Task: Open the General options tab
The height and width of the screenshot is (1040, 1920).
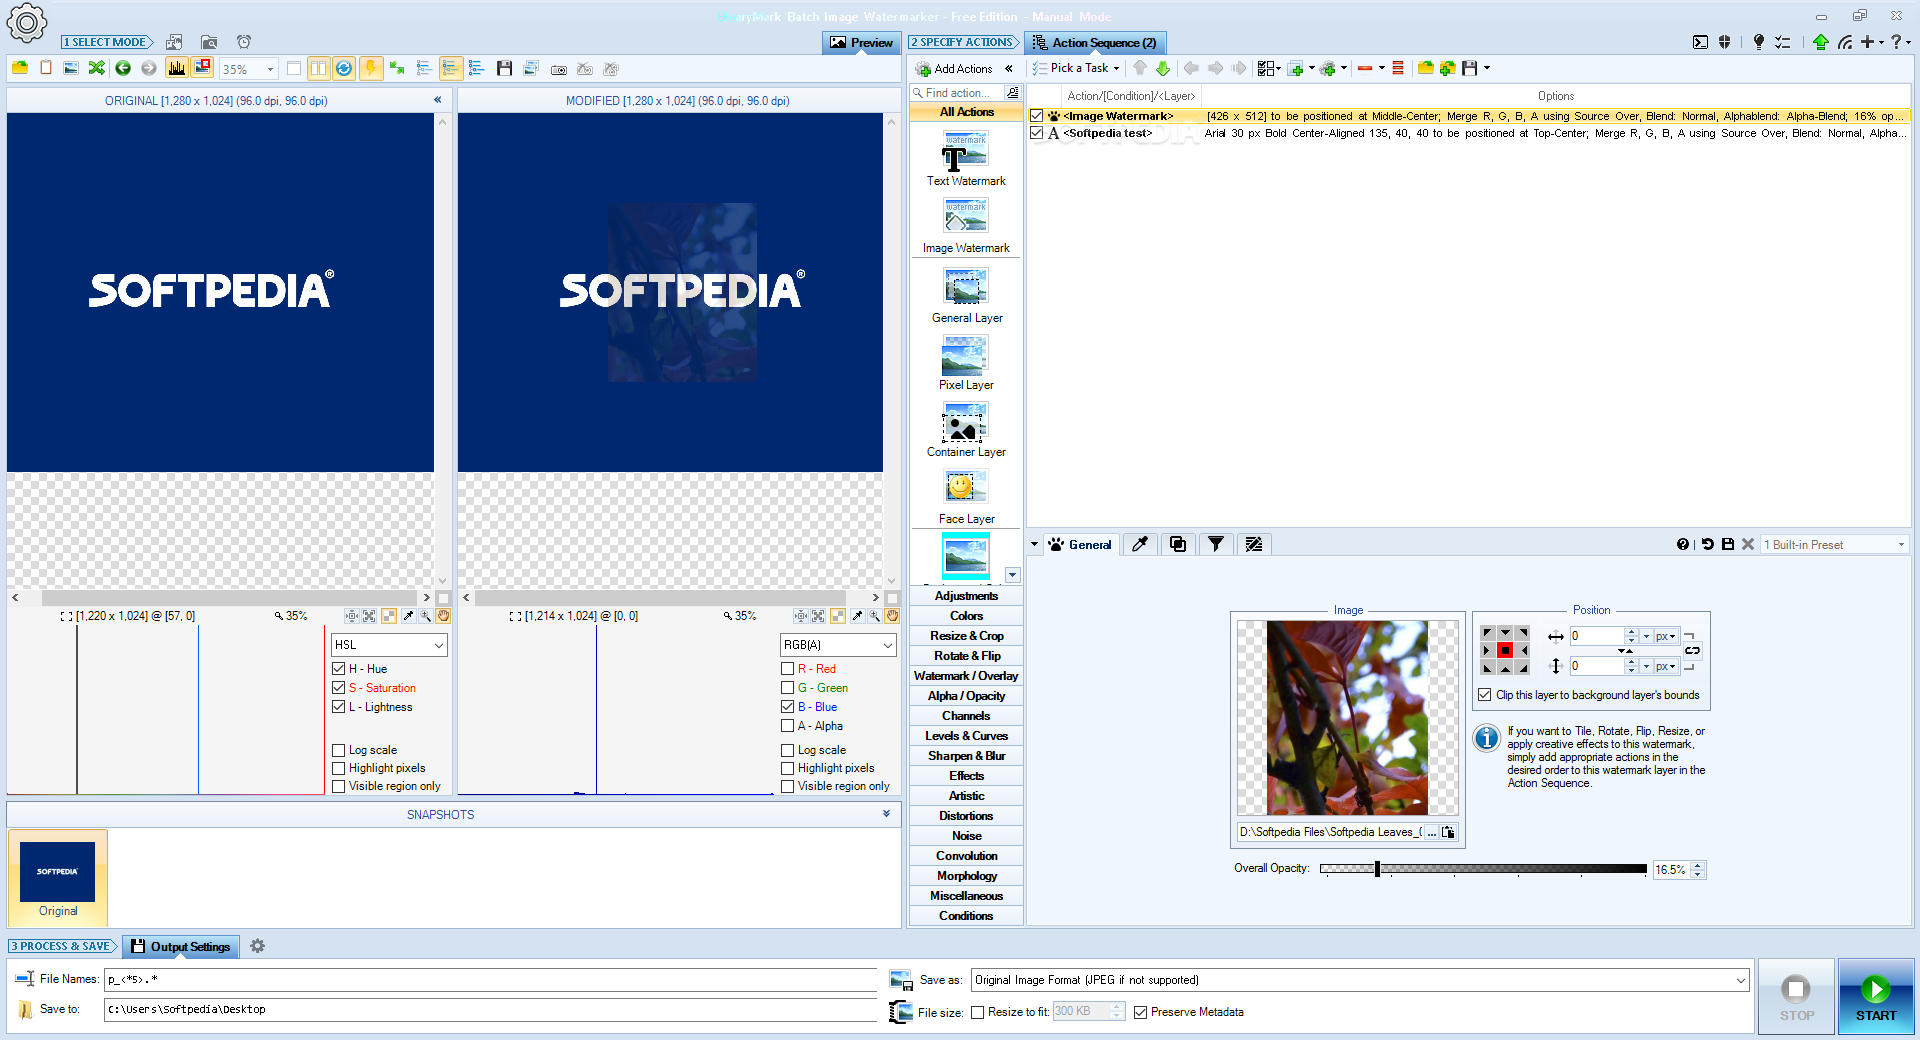Action: tap(1080, 544)
